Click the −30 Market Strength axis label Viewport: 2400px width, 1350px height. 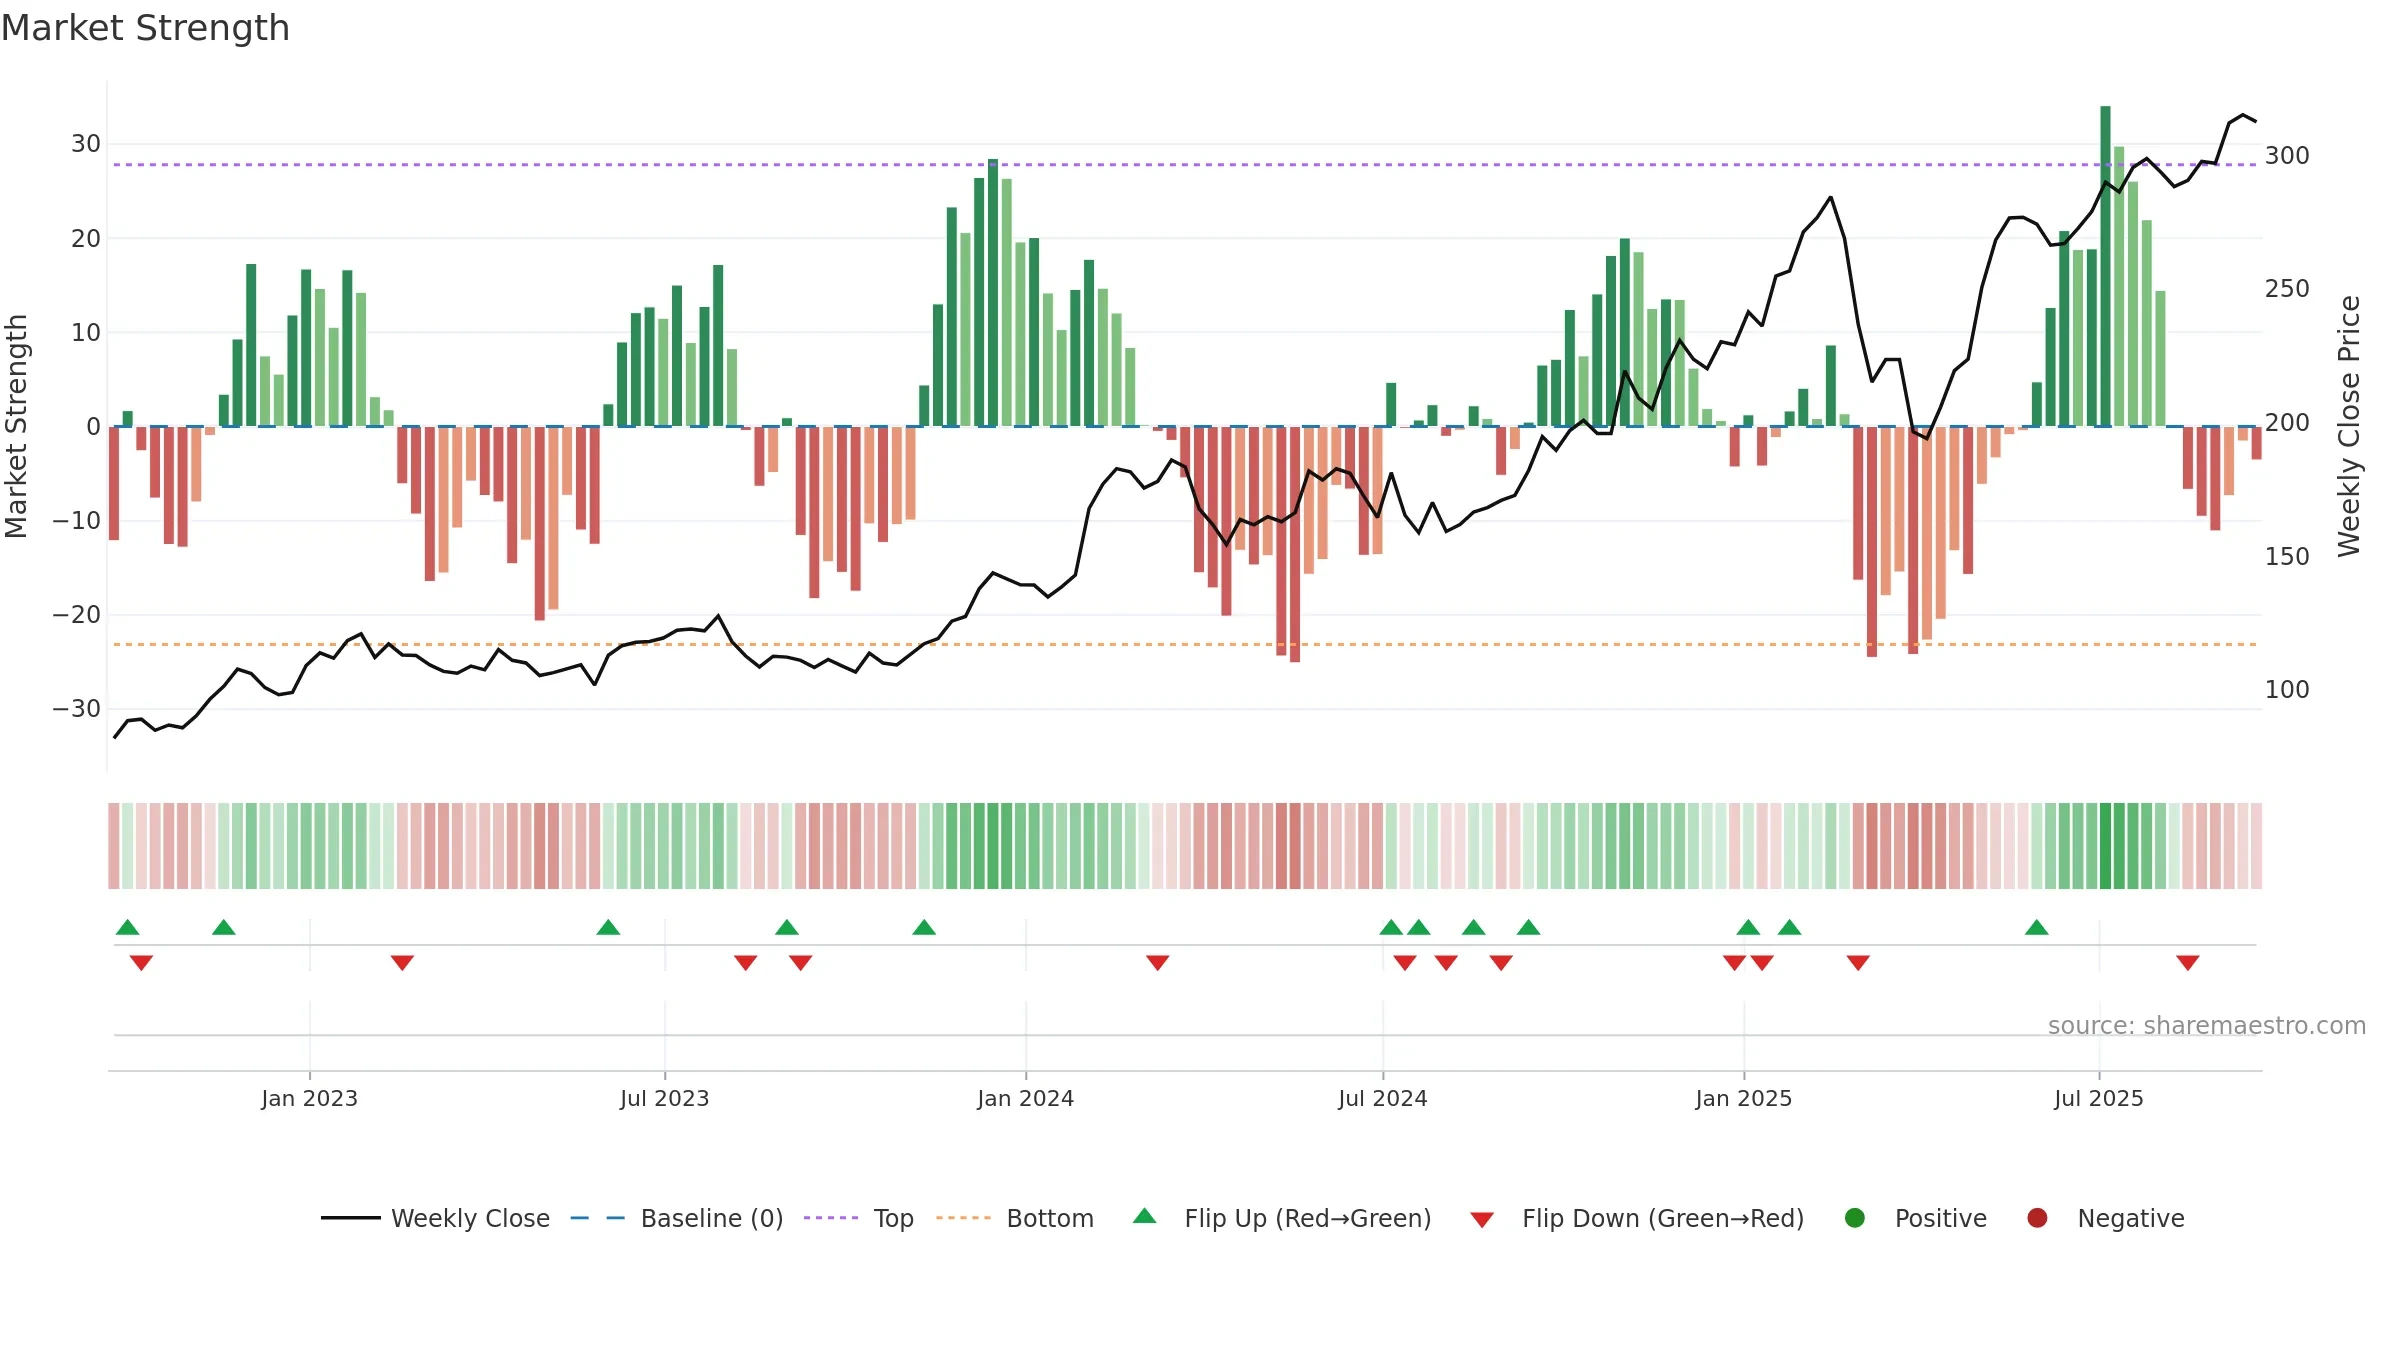[77, 709]
